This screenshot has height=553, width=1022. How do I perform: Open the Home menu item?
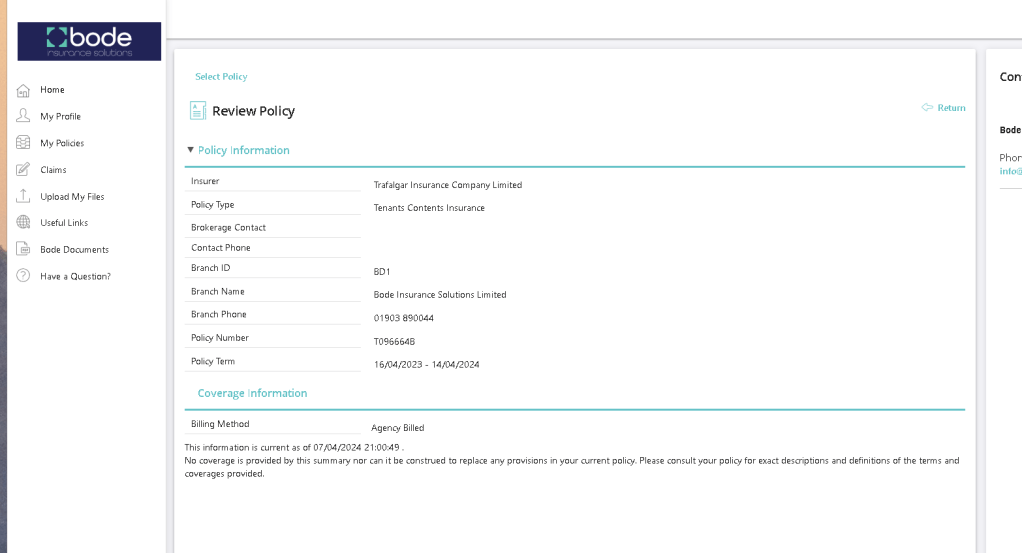click(x=52, y=90)
